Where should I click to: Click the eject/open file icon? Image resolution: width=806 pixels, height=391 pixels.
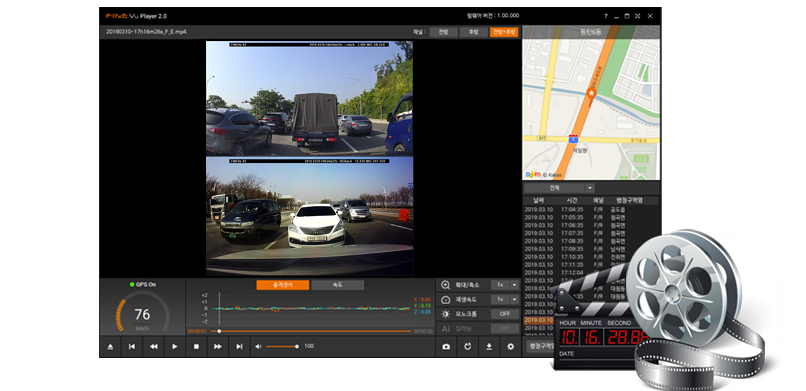tap(110, 347)
